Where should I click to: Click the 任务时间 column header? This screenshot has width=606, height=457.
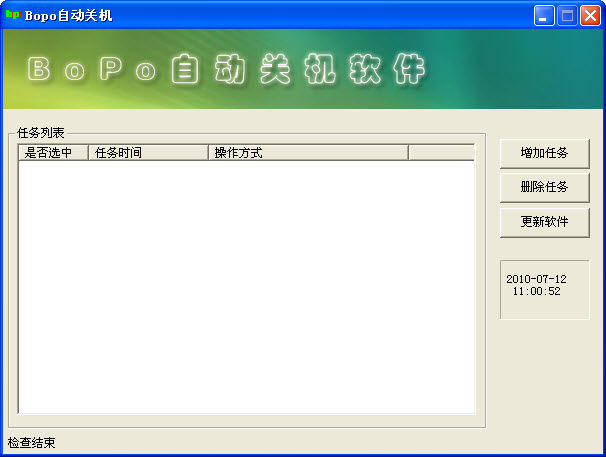[148, 153]
